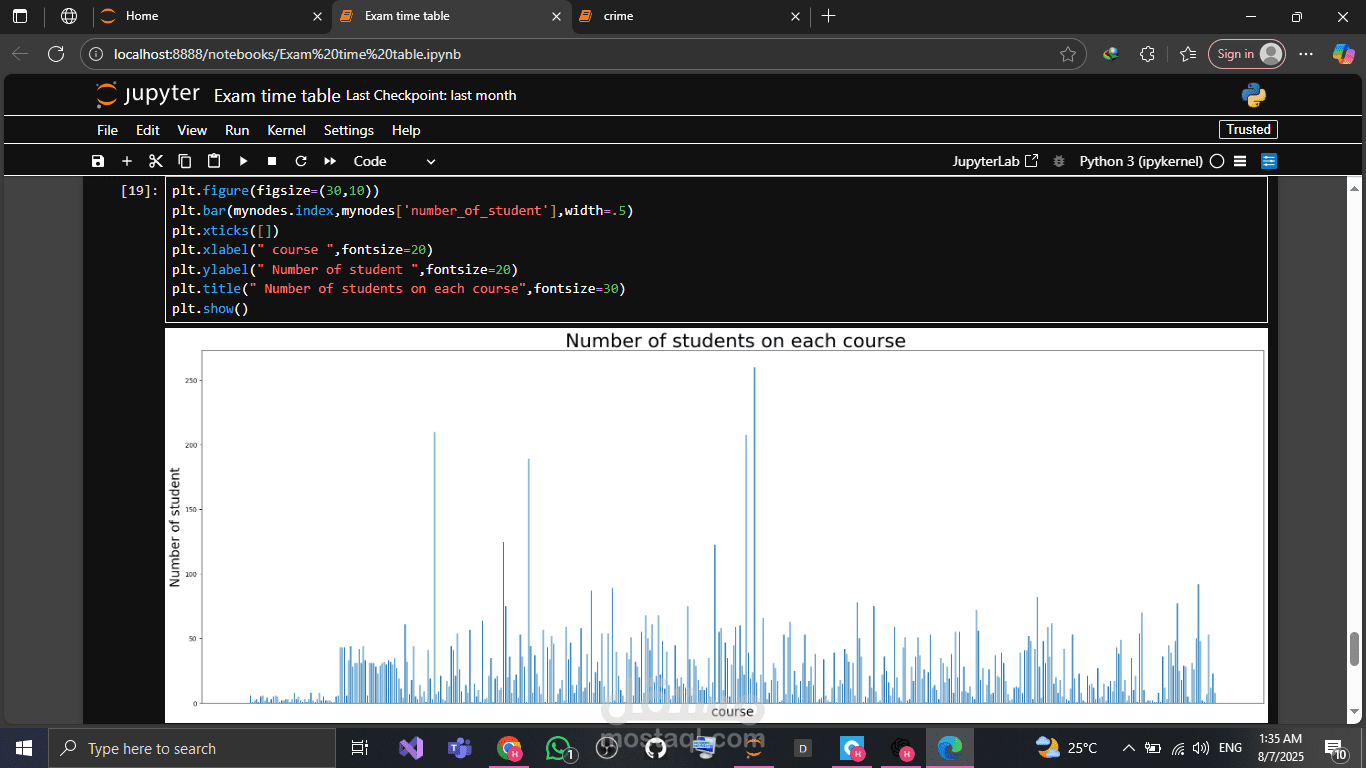Open GitHub Desktop from the taskbar
The width and height of the screenshot is (1366, 768).
tap(655, 748)
